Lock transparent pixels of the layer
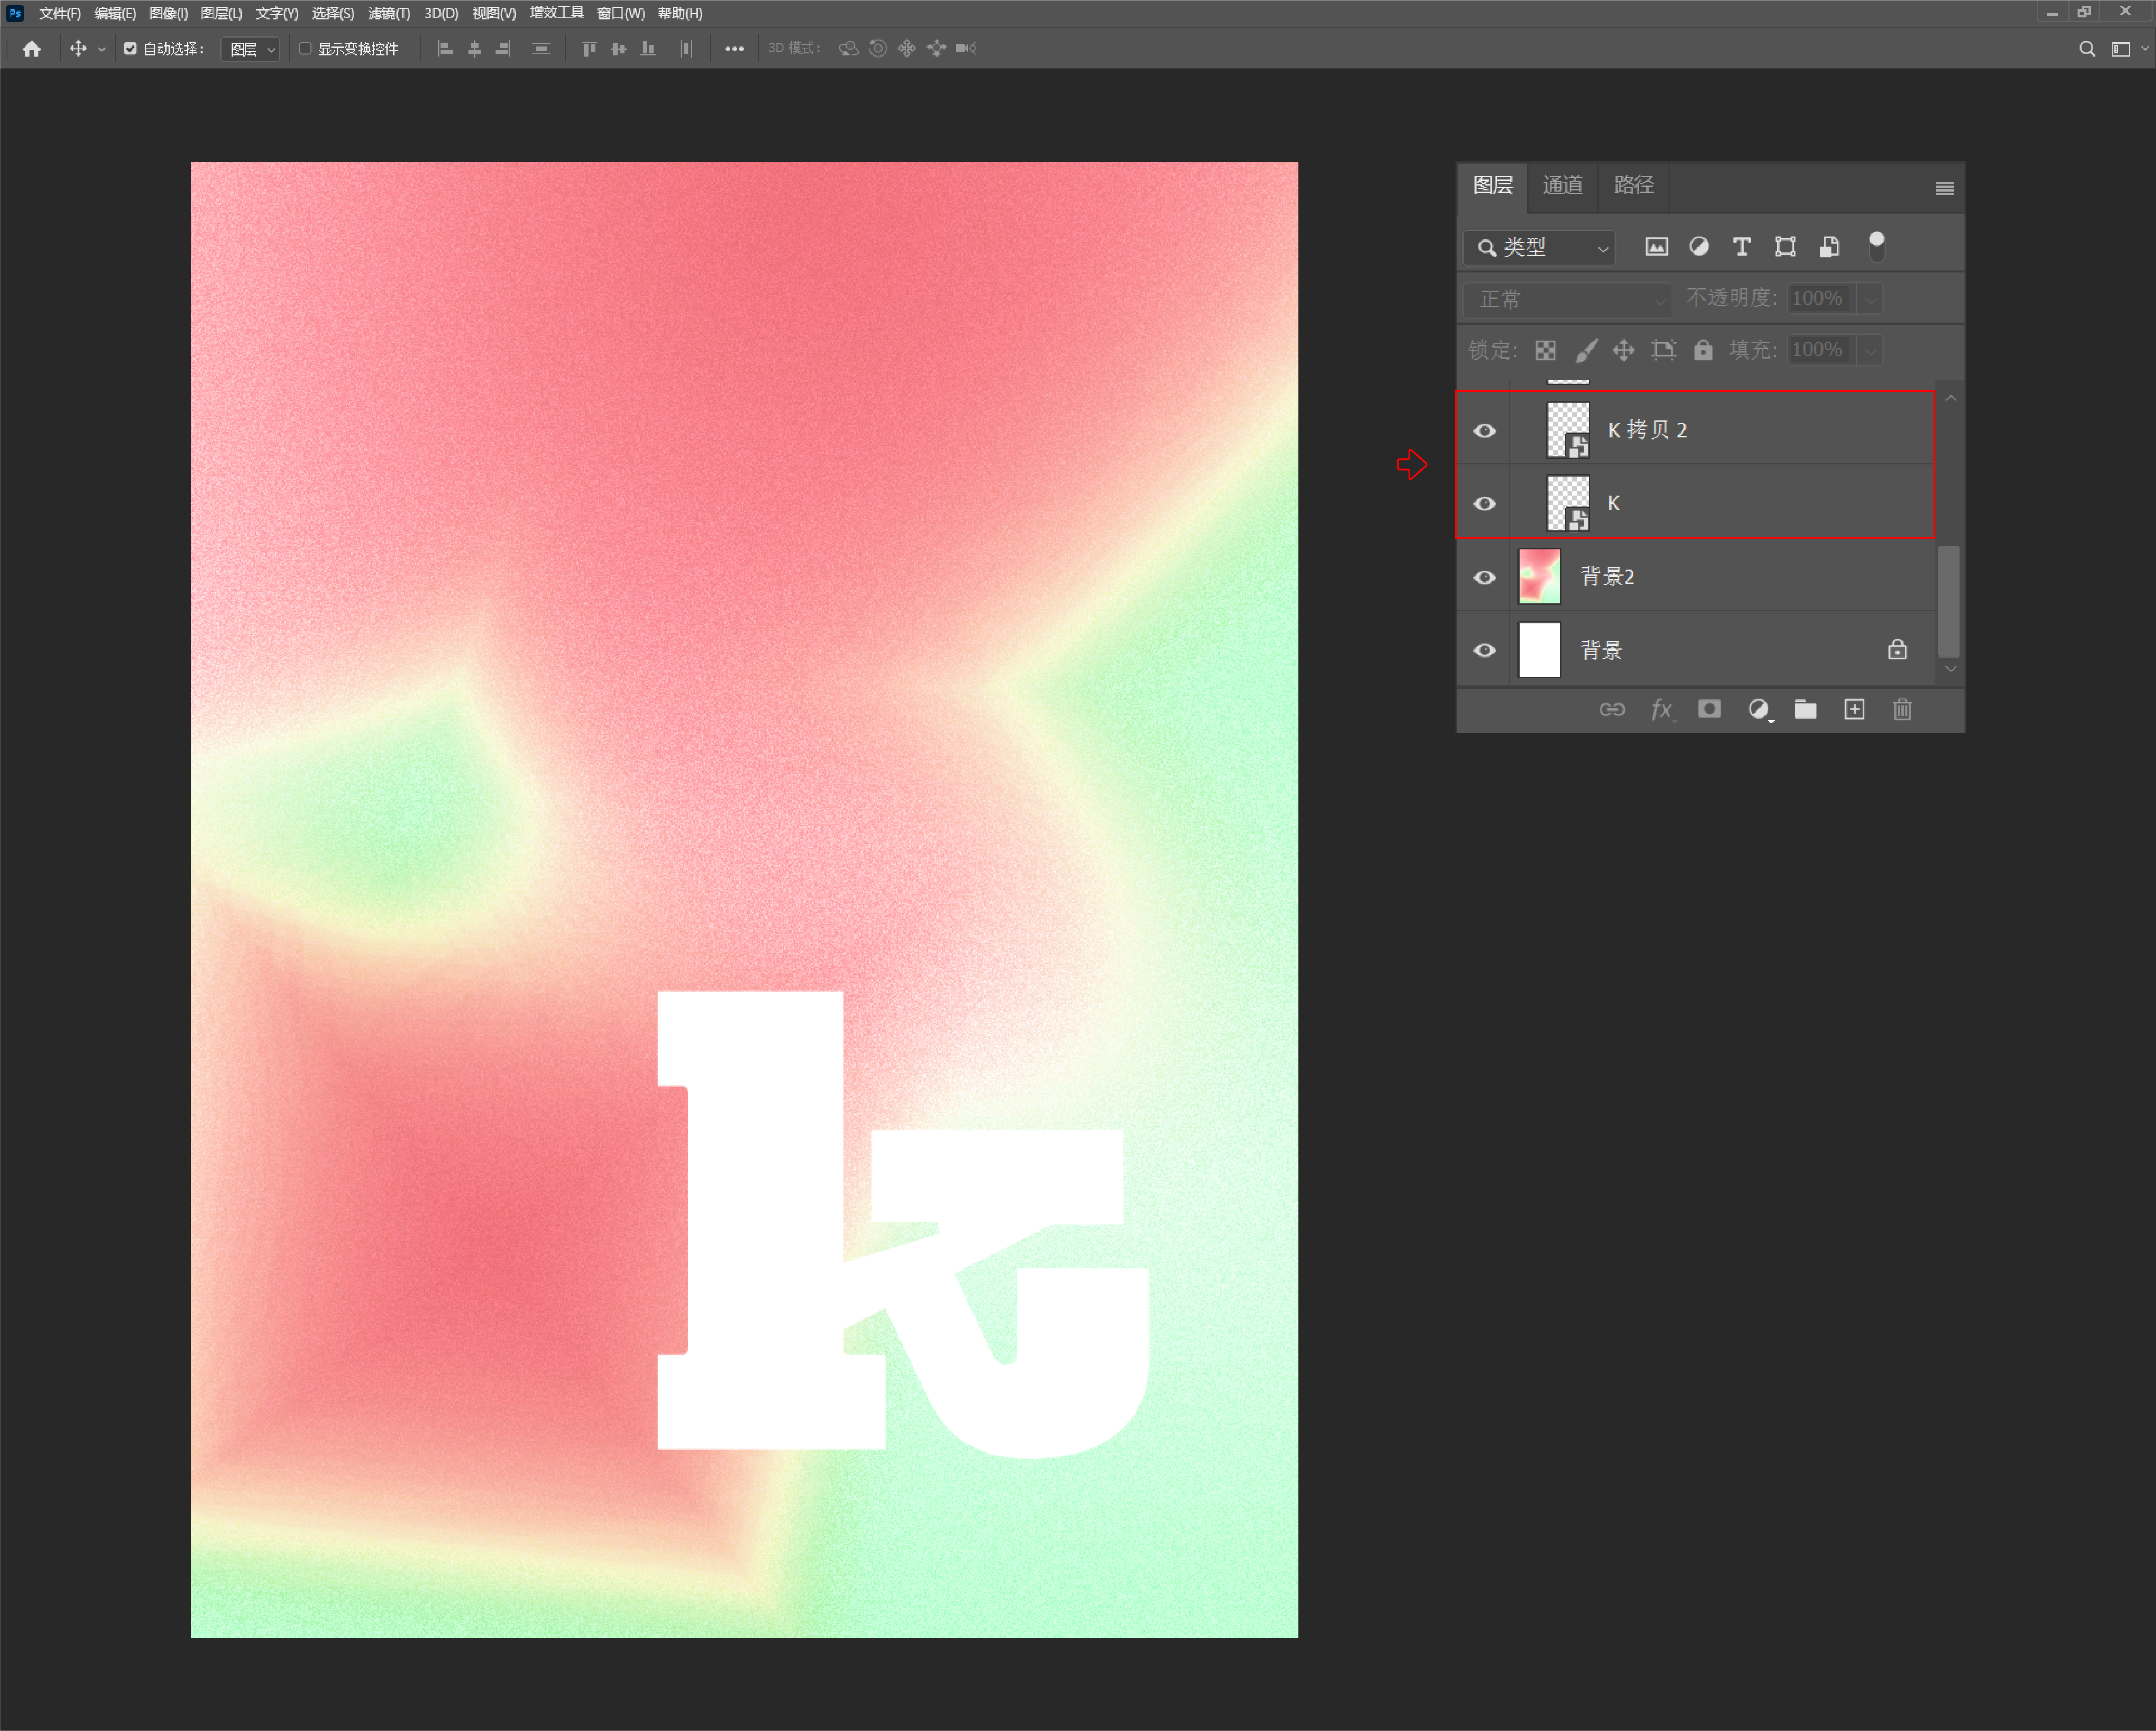Image resolution: width=2156 pixels, height=1731 pixels. [x=1546, y=350]
